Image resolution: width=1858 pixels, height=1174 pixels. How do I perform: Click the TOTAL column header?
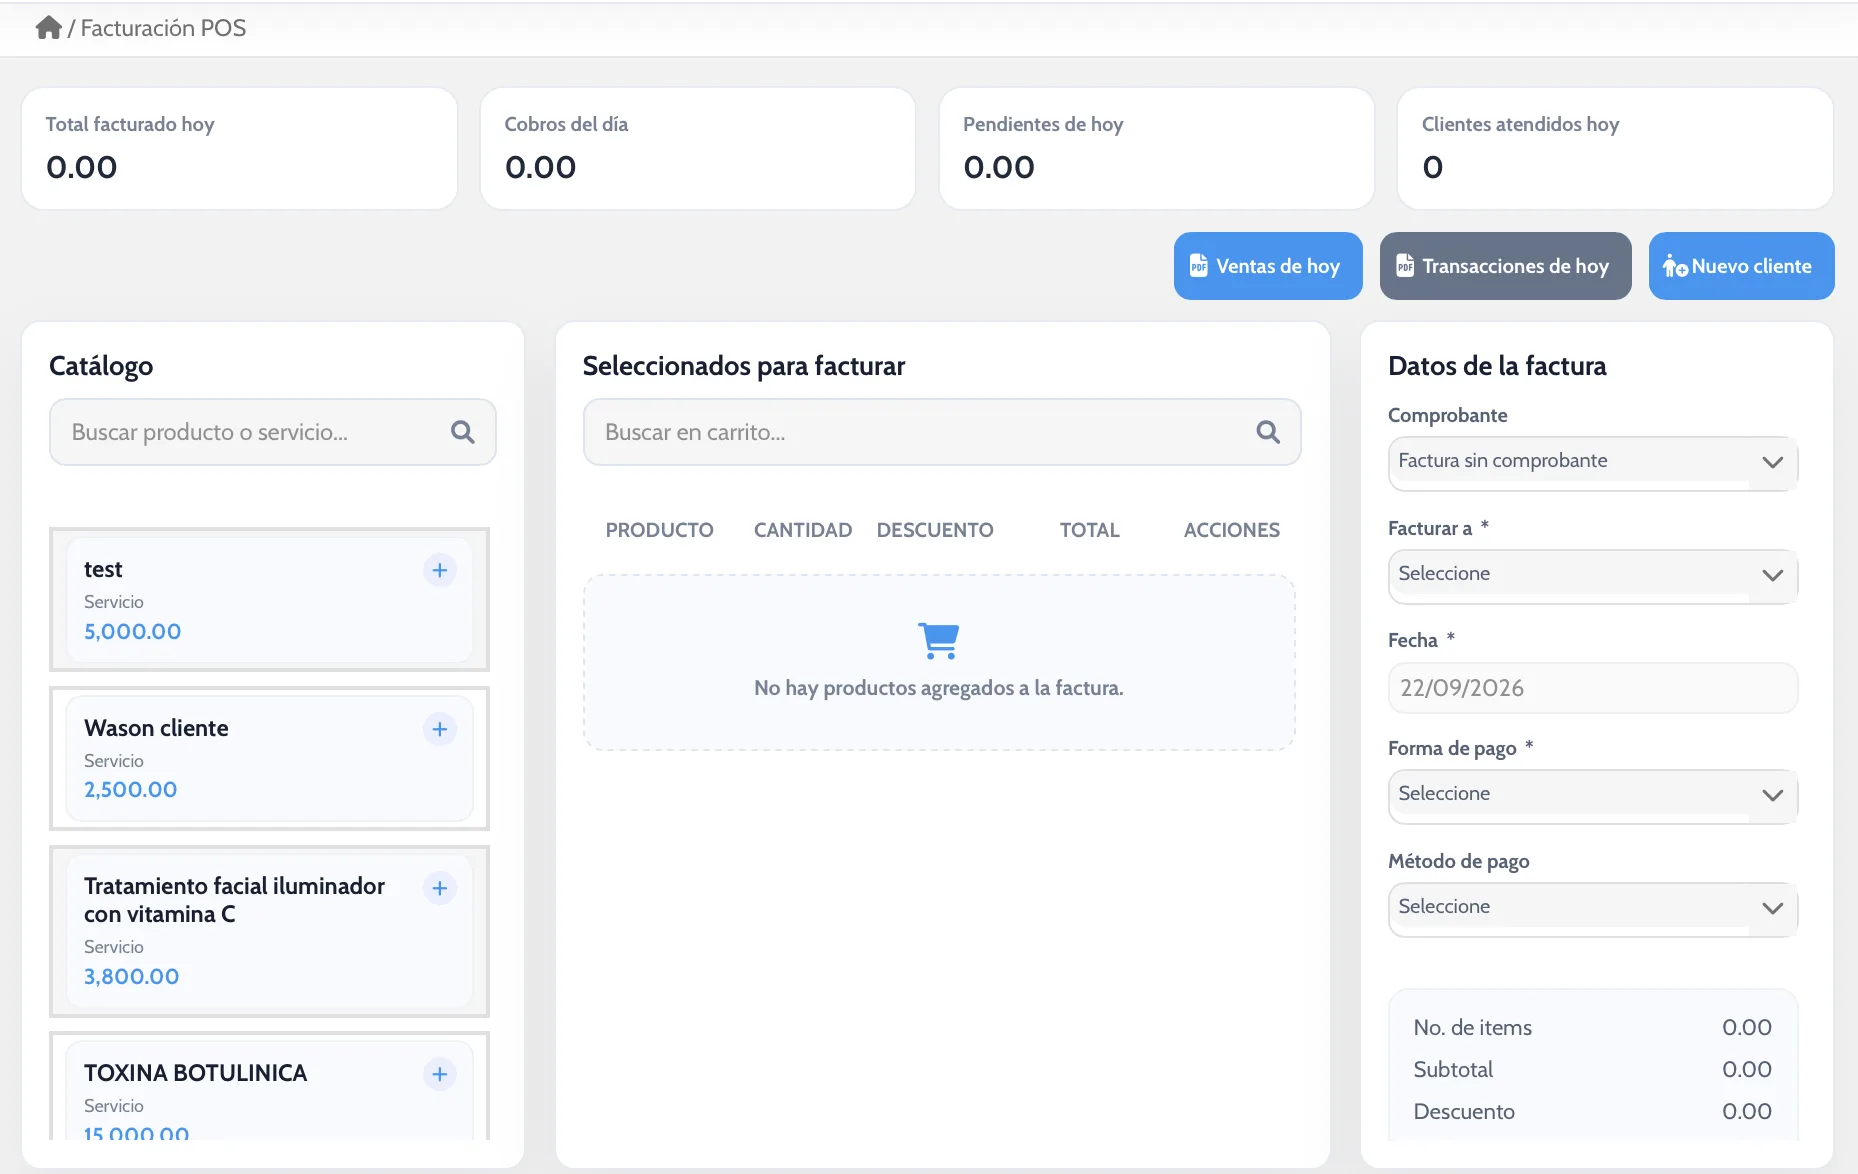pos(1090,530)
